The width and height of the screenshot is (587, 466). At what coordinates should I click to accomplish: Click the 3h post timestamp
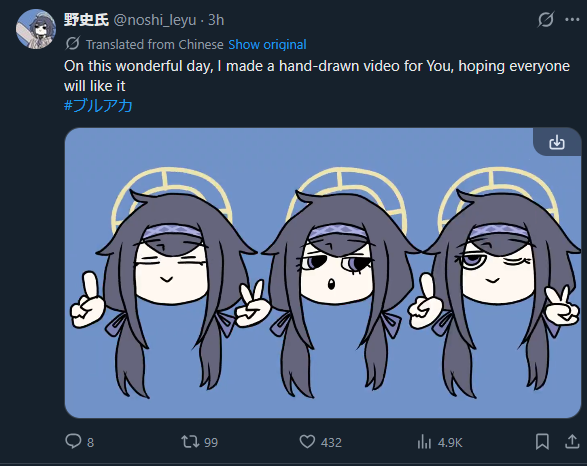216,20
